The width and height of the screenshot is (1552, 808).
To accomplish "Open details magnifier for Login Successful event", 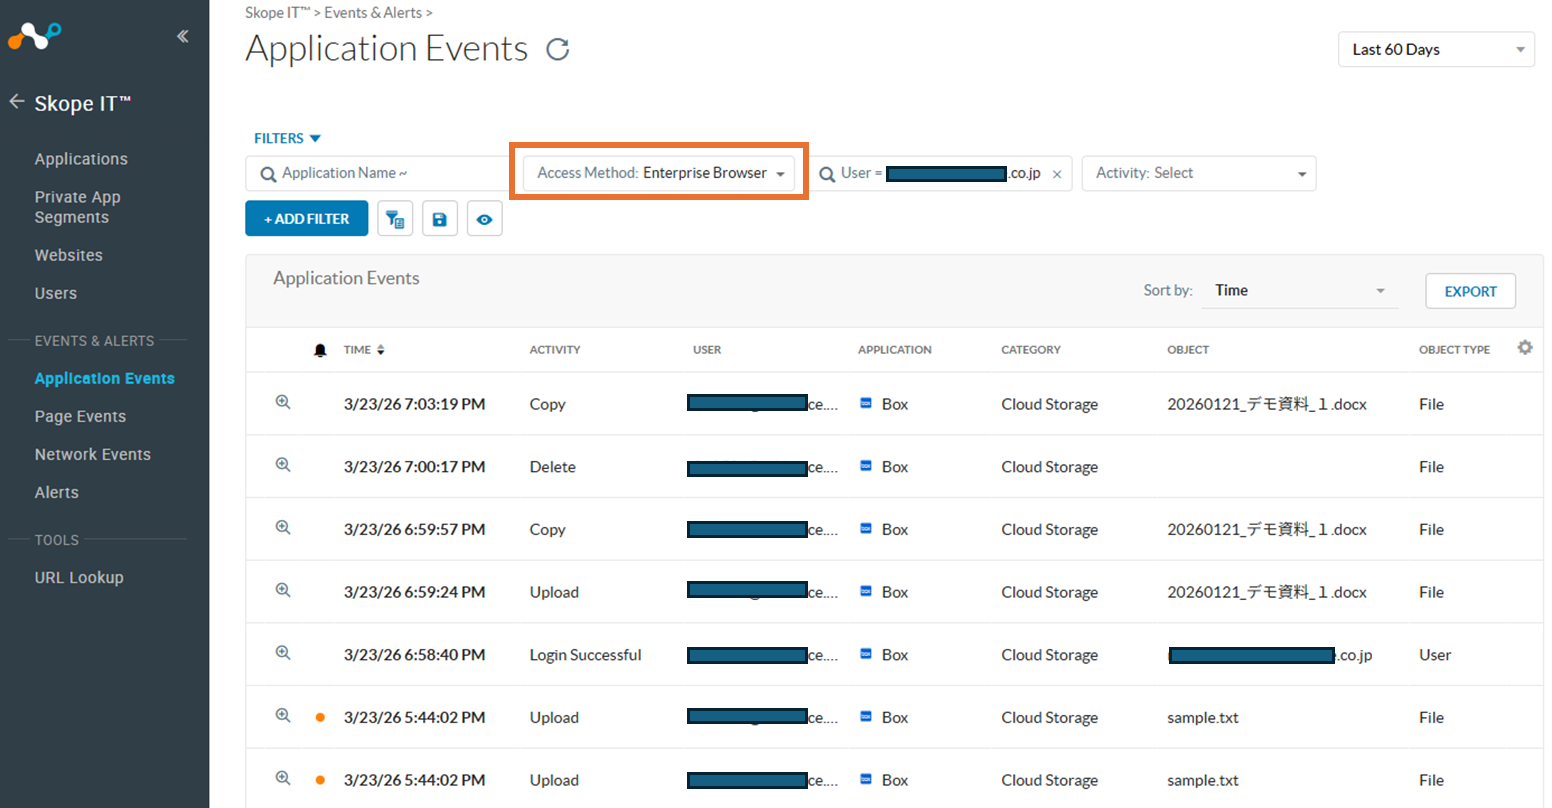I will [x=283, y=653].
